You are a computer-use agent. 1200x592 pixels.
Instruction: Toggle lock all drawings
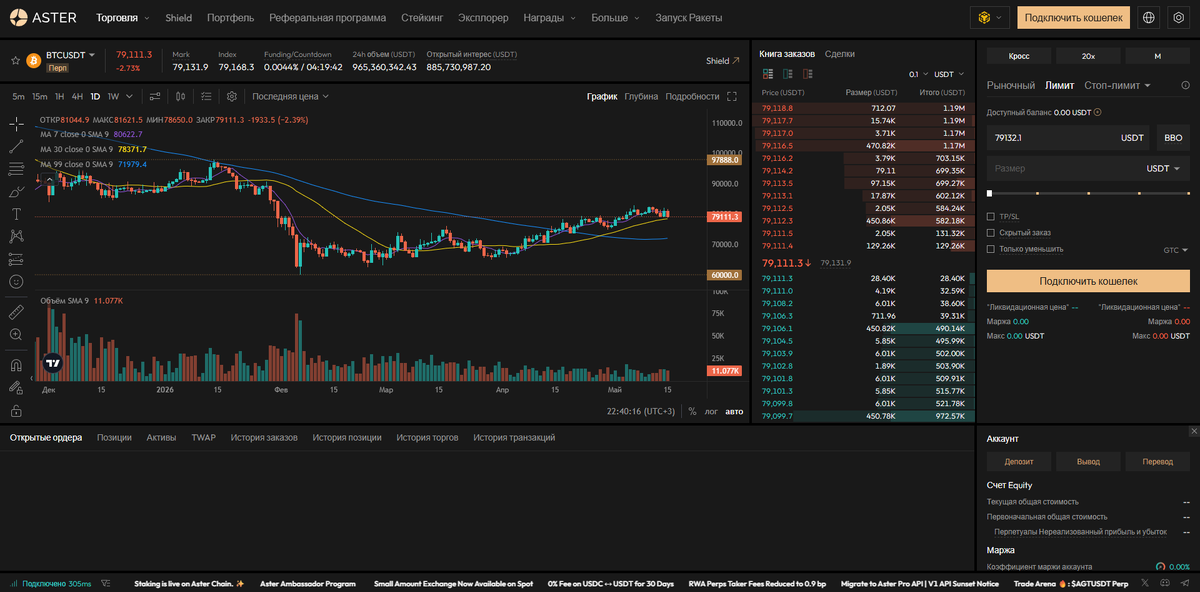[16, 410]
